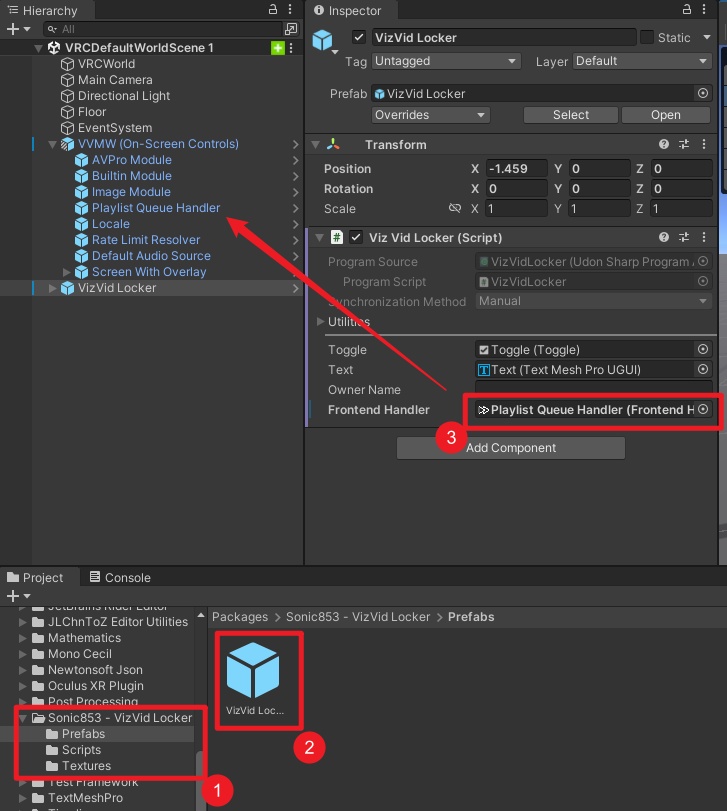The width and height of the screenshot is (727, 811).
Task: Click the Owner Name text field
Action: coord(593,389)
